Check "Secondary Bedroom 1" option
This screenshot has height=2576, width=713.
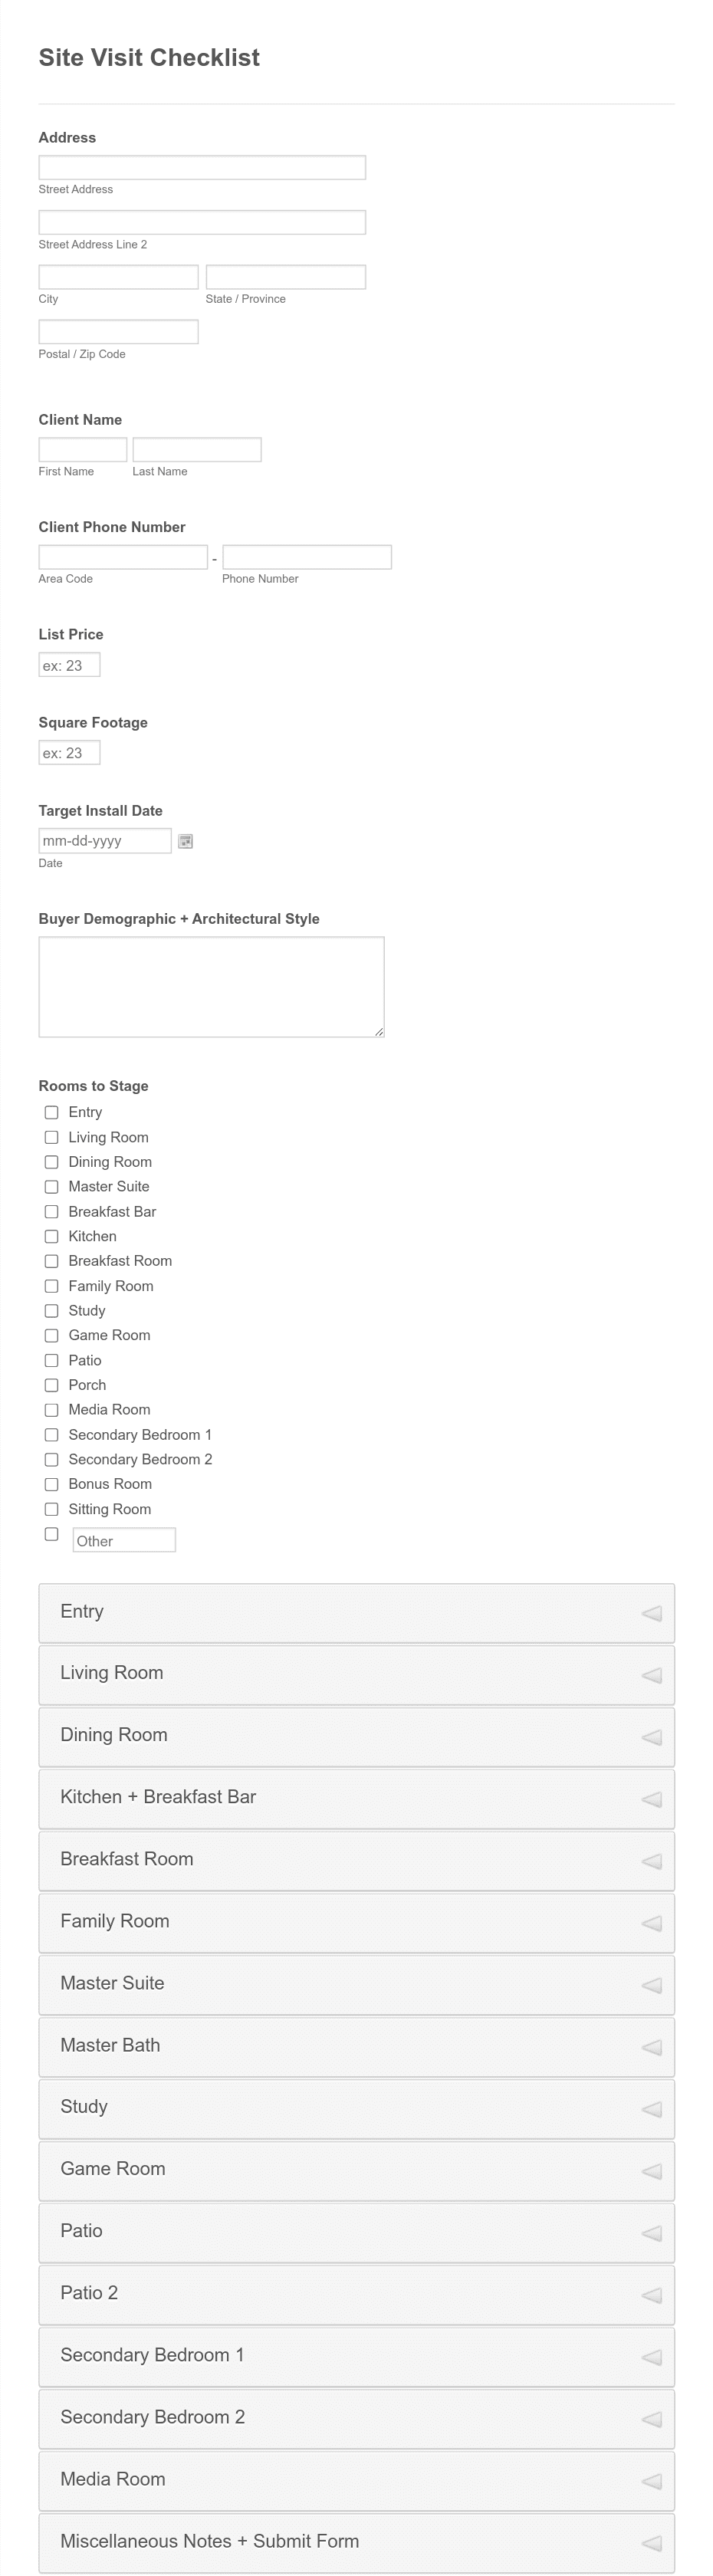[51, 1434]
